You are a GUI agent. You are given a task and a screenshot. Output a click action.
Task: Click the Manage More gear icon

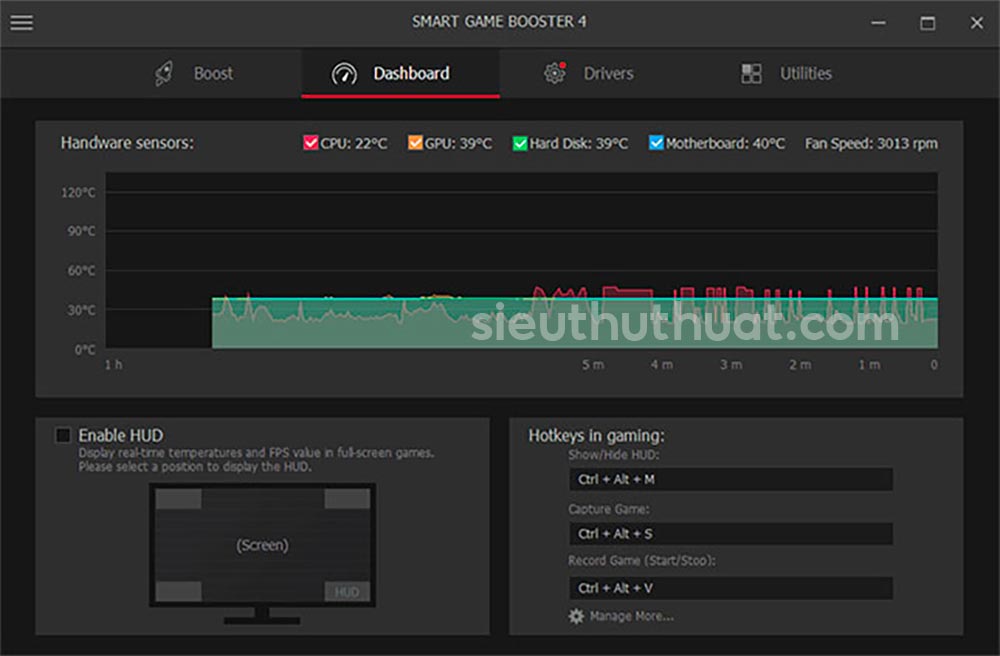pos(576,616)
